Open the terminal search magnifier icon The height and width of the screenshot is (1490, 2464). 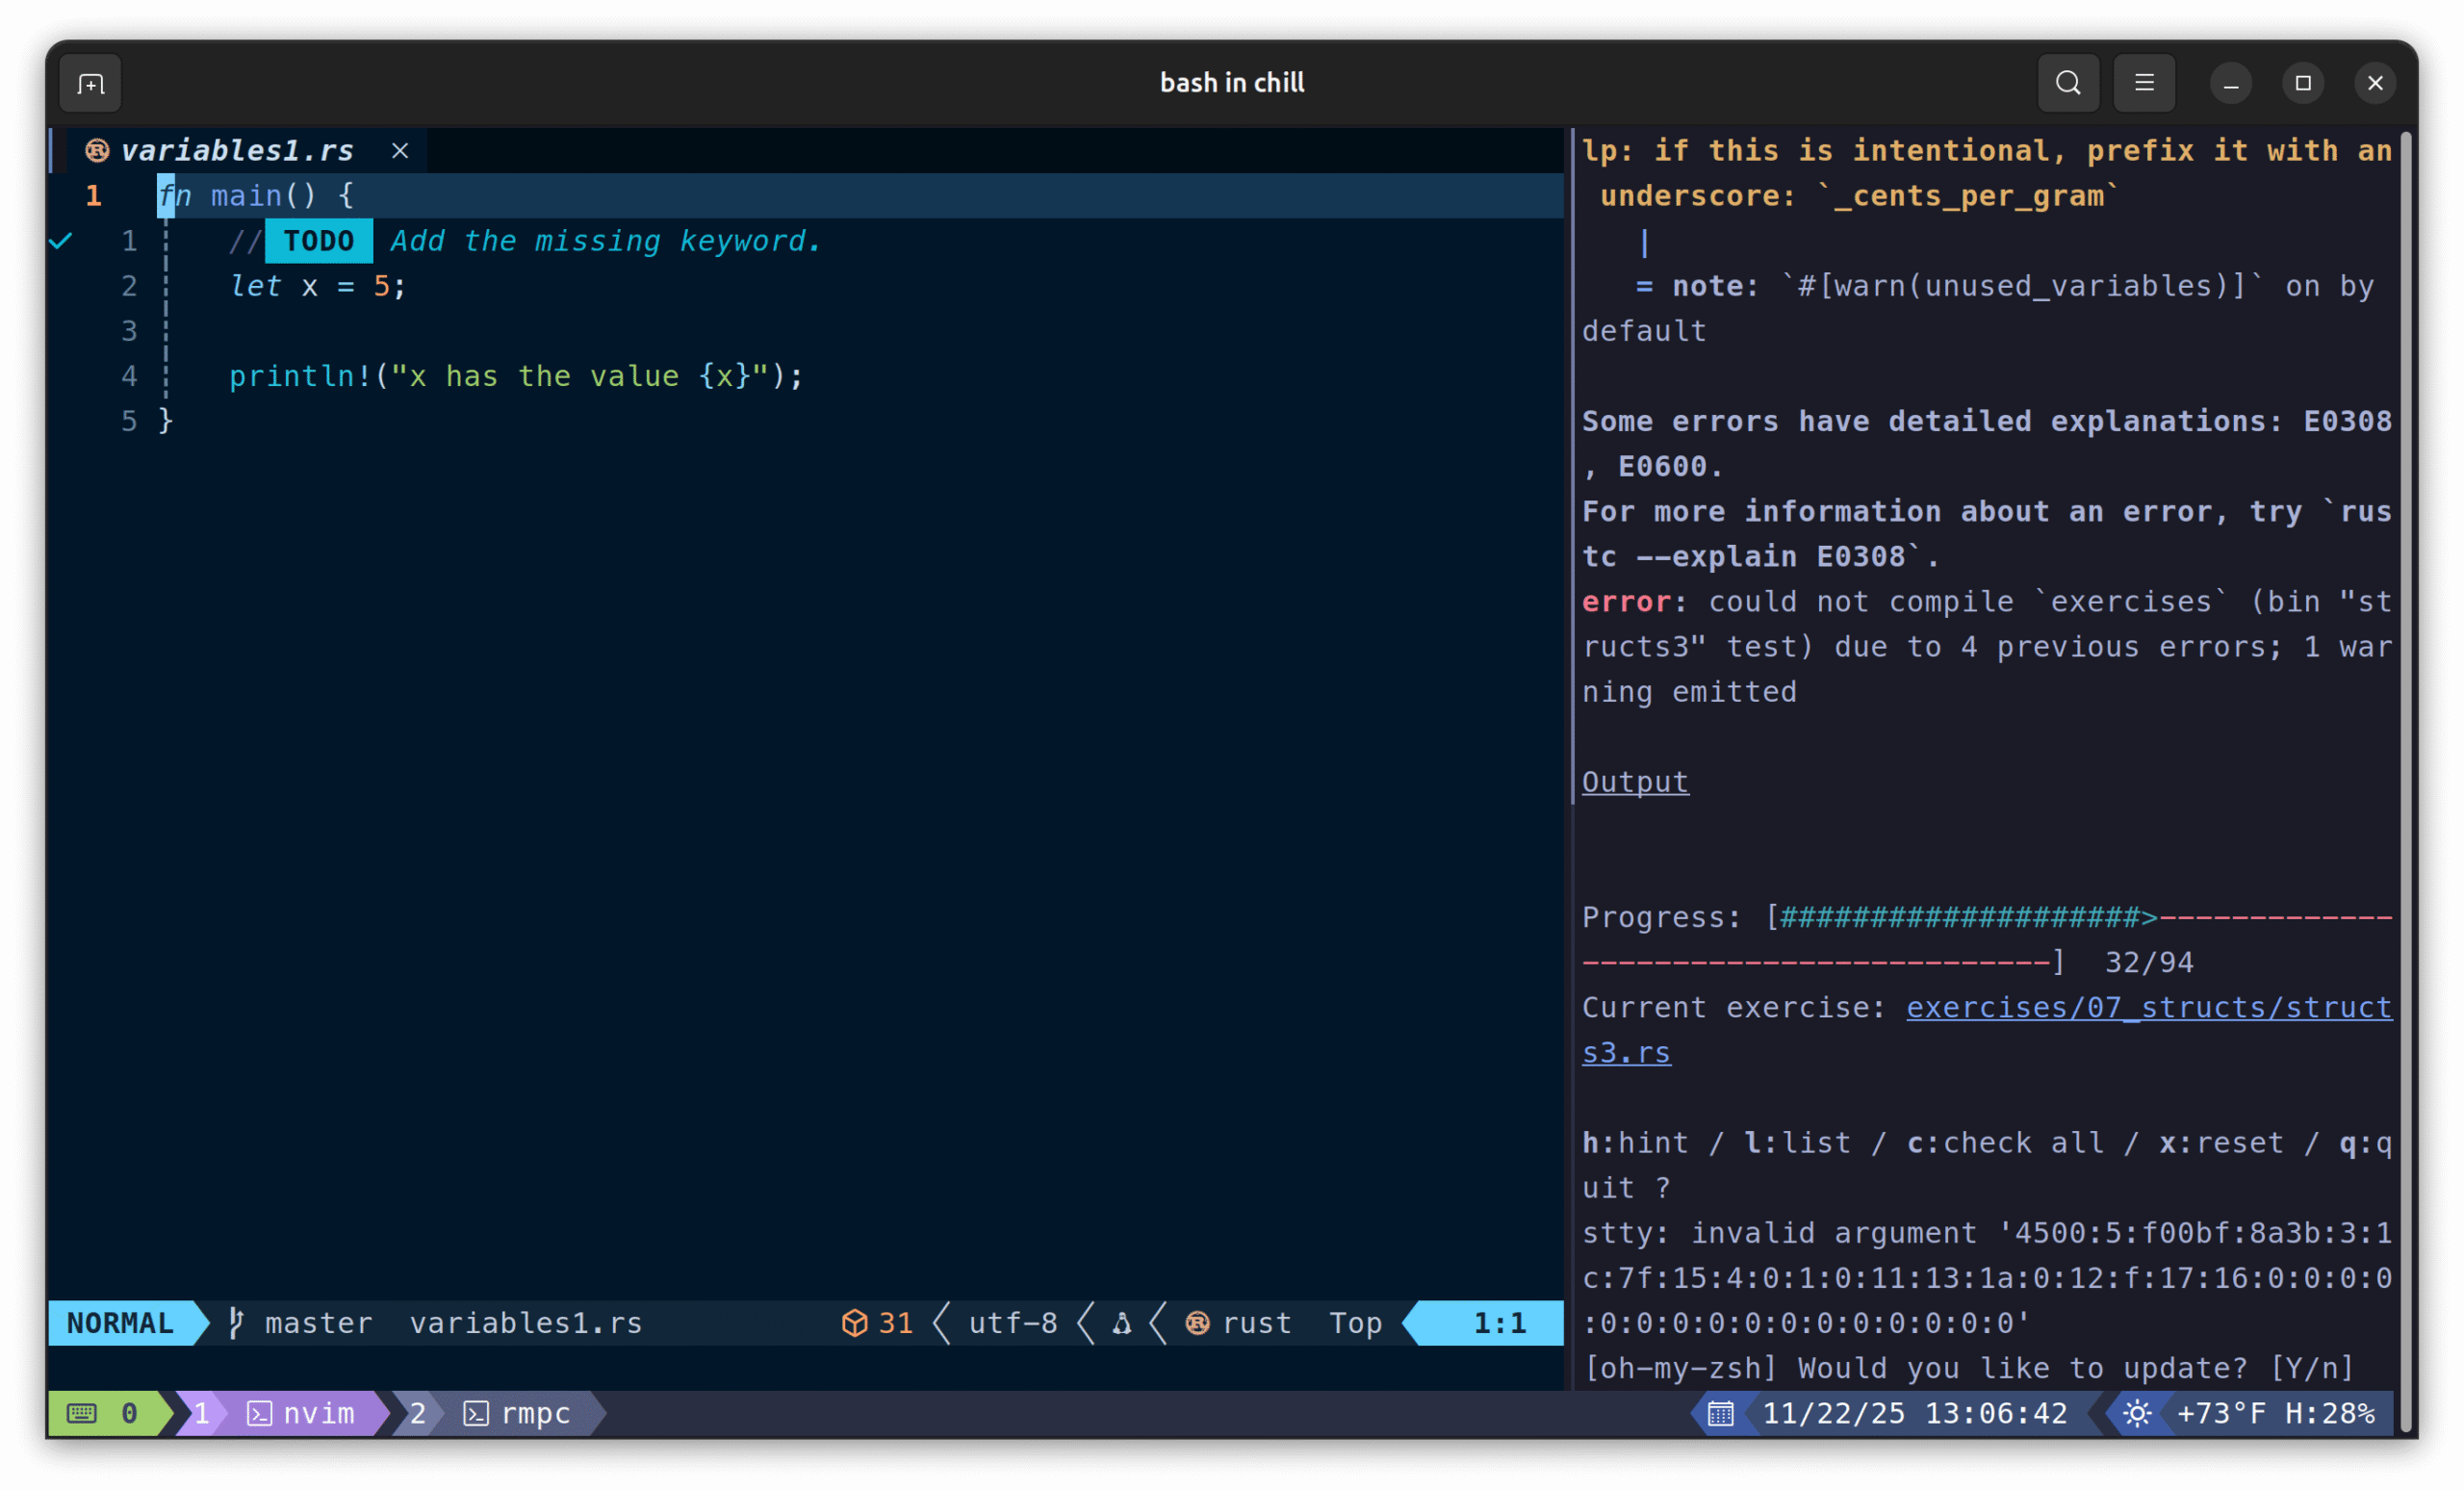click(x=2068, y=83)
